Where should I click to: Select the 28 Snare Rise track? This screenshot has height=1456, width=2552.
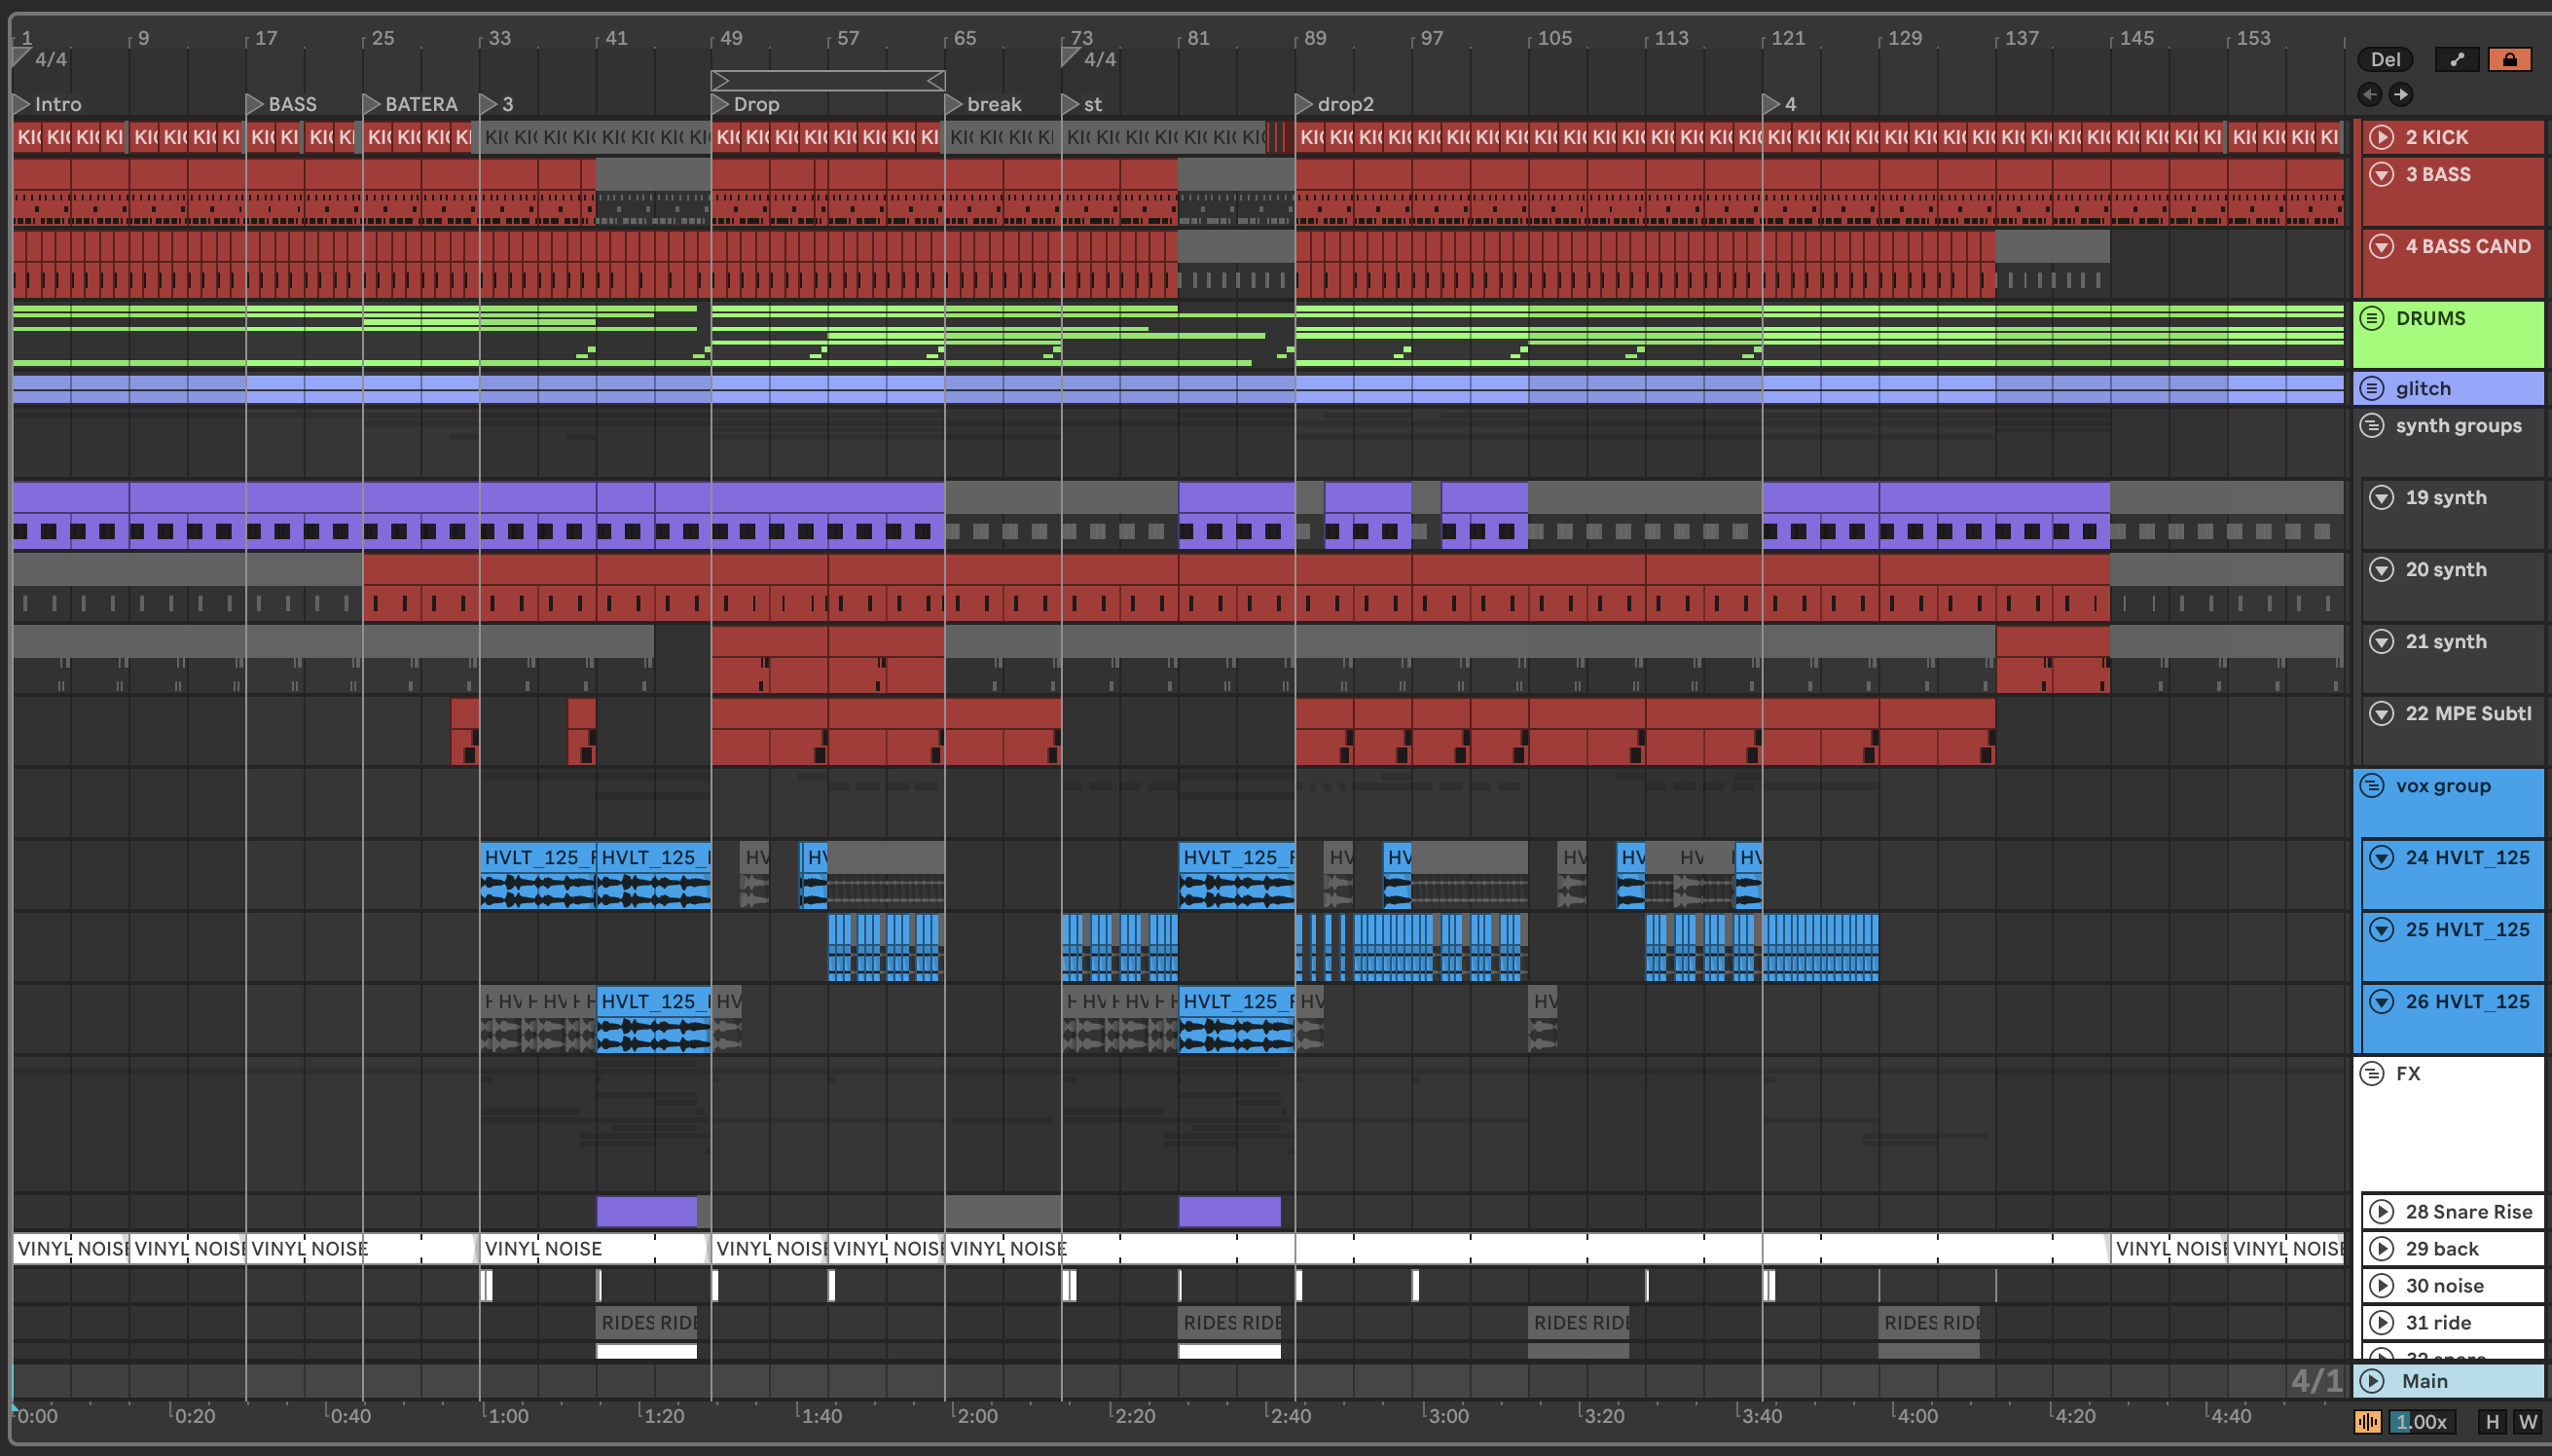tap(2468, 1211)
